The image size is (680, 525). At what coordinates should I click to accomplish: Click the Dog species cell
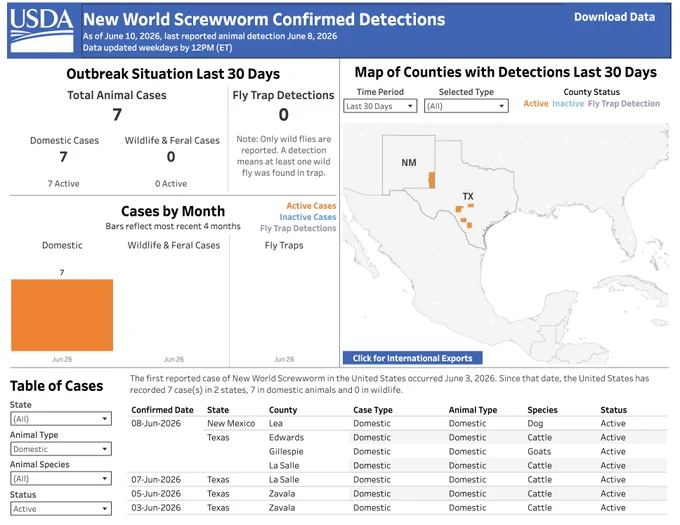pyautogui.click(x=535, y=424)
